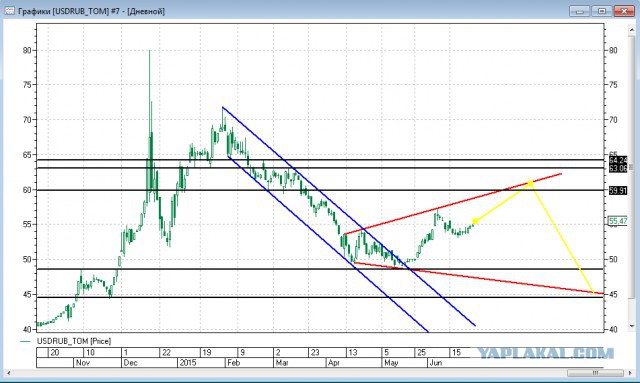Viewport: 640px width, 383px height.
Task: Click the USDRUB_TOM [Price] legend entry
Action: 74,341
